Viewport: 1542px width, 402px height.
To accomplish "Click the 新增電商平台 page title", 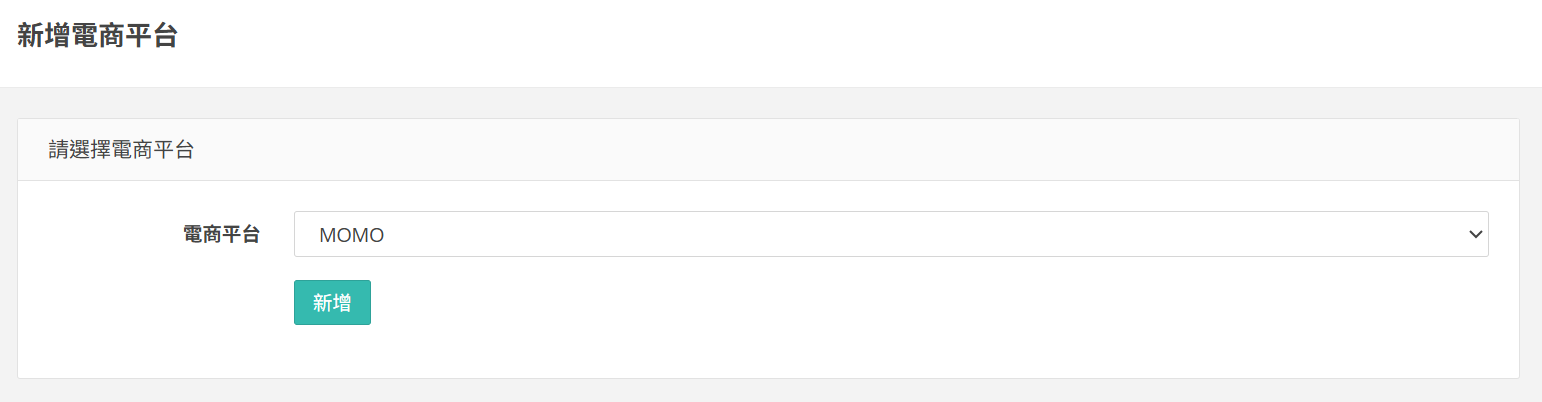I will coord(97,36).
